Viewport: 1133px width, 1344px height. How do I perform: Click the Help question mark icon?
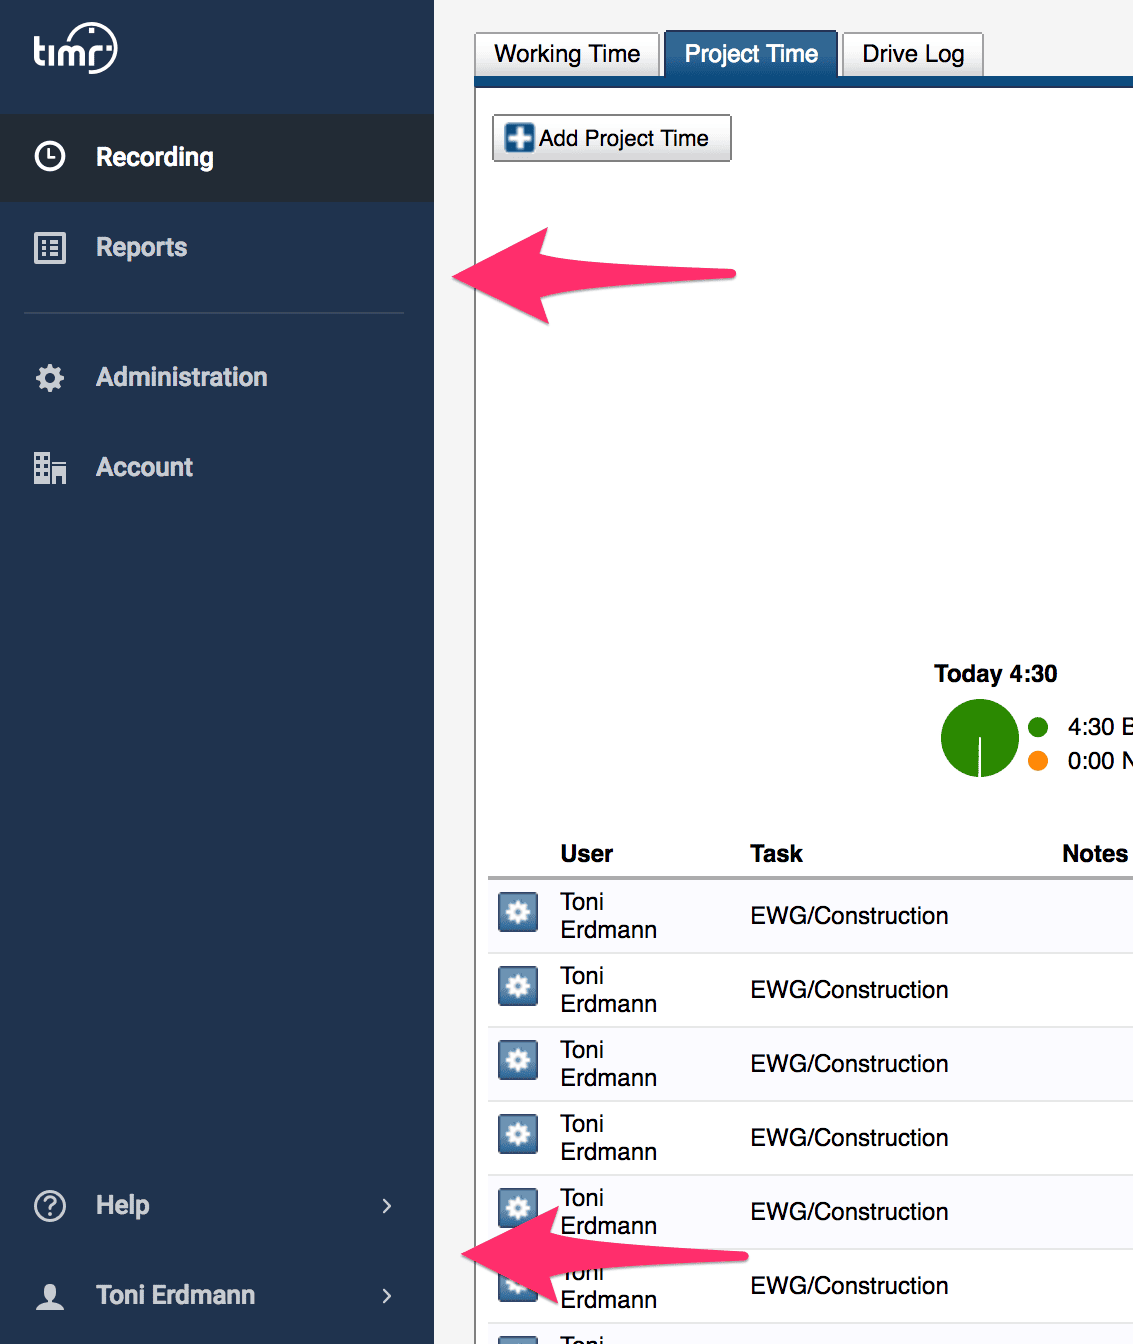coord(50,1206)
